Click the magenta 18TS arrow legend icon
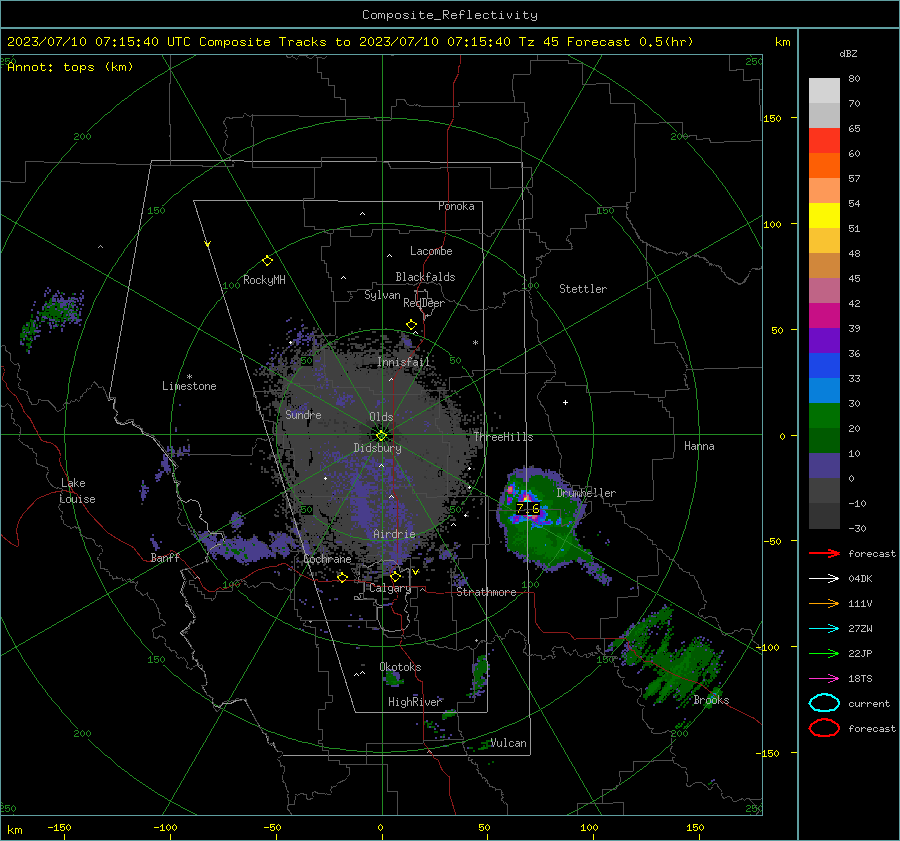900x841 pixels. tap(824, 679)
